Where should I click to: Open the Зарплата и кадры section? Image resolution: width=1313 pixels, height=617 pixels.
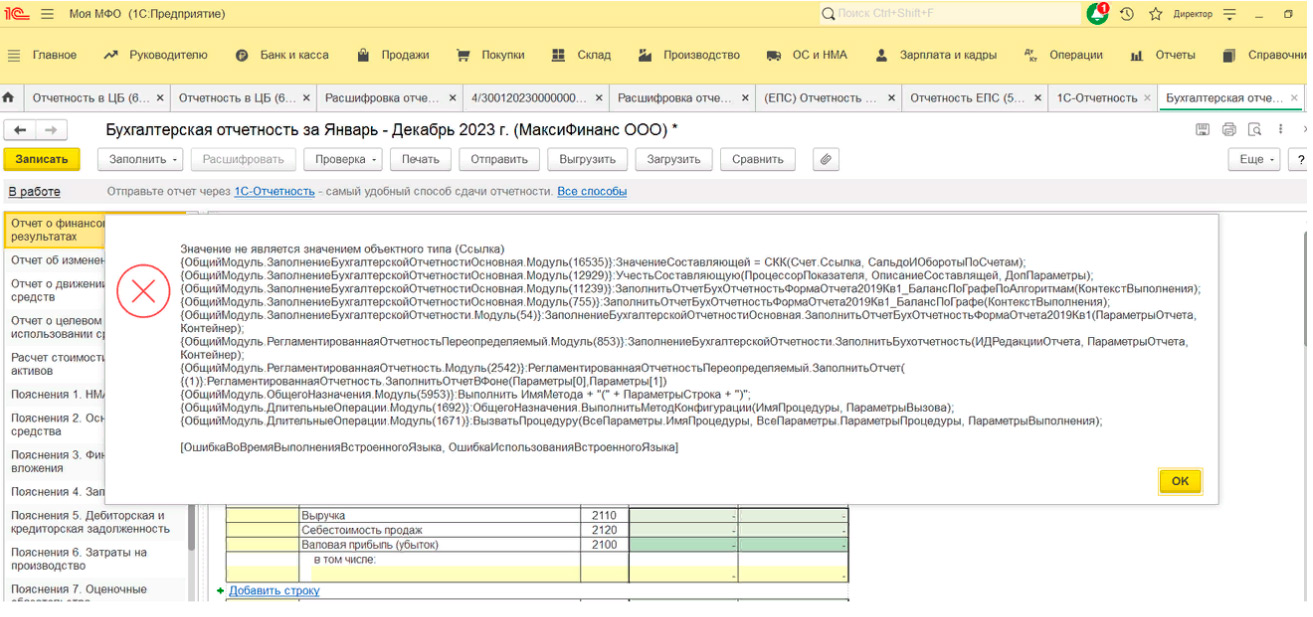(936, 55)
